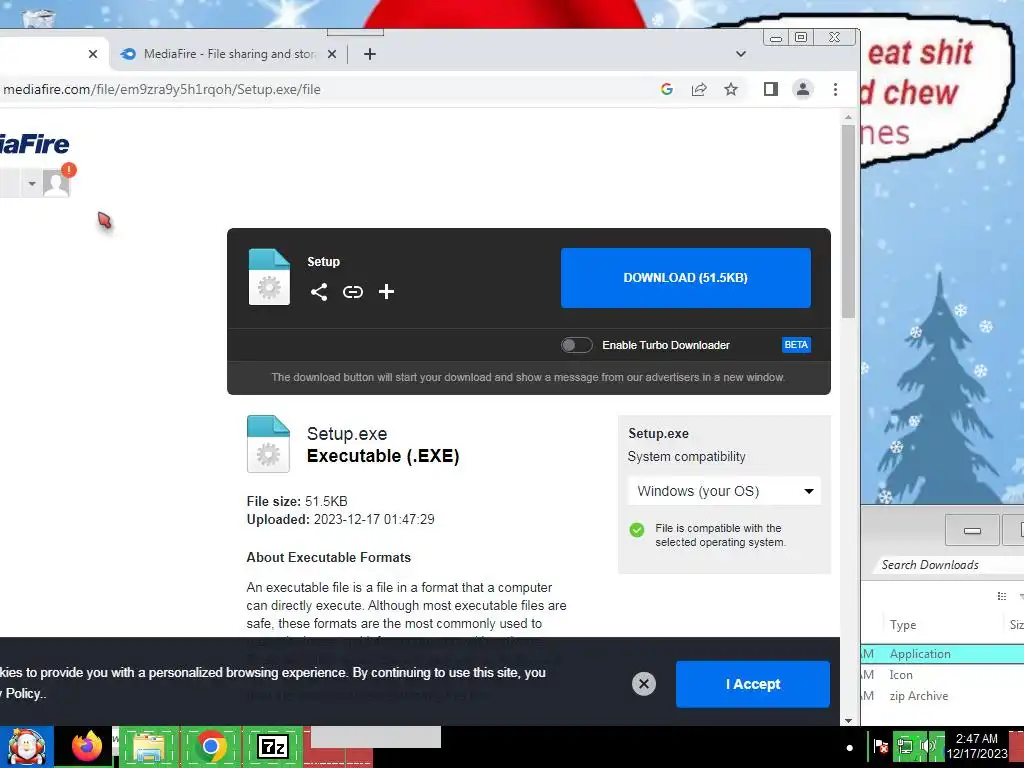Viewport: 1024px width, 768px height.
Task: Click the System compatibility label
Action: tap(686, 456)
